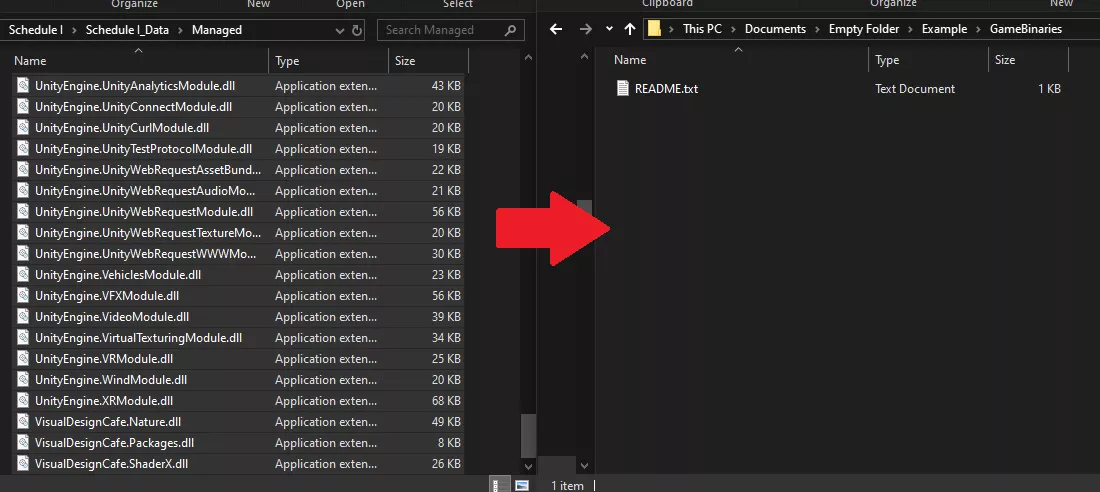Viewport: 1100px width, 492px height.
Task: Click the README.txt document icon
Action: (x=622, y=88)
